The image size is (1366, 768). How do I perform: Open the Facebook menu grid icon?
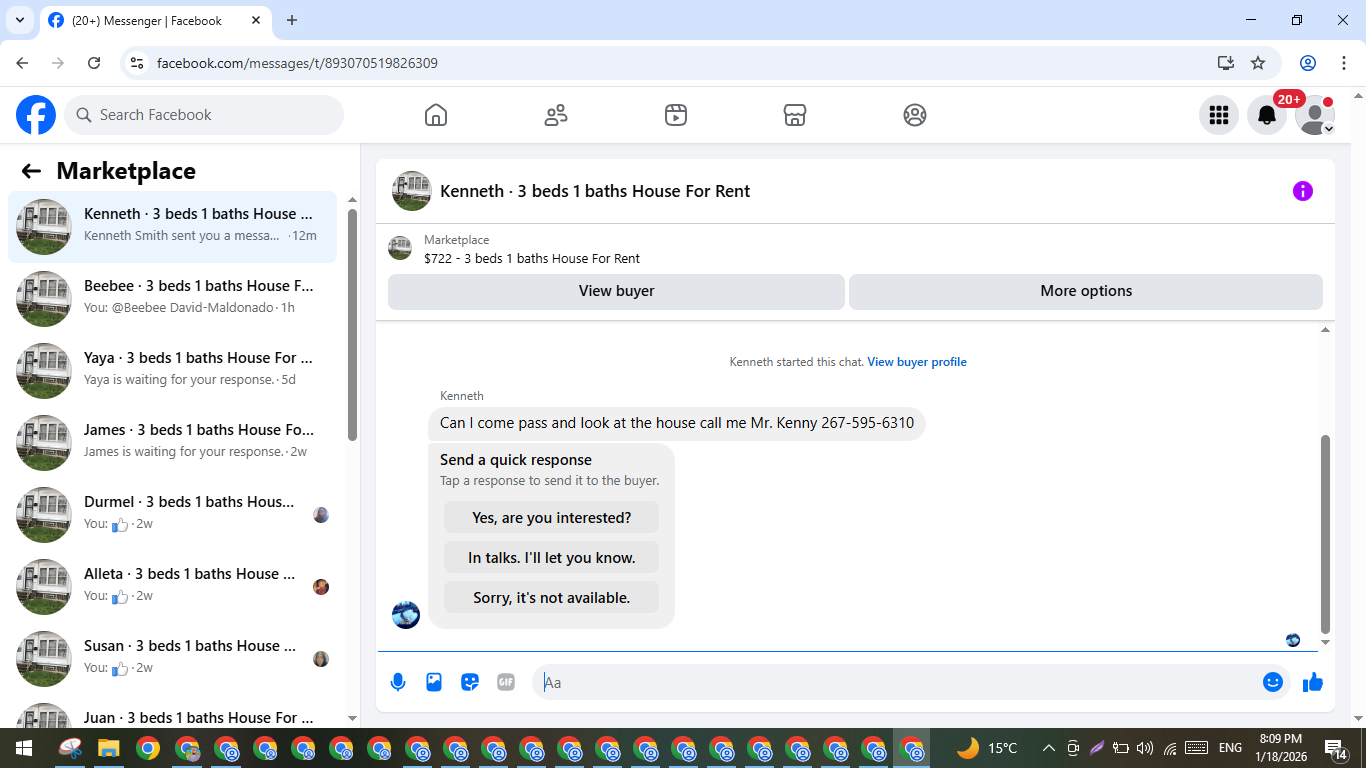click(x=1219, y=115)
